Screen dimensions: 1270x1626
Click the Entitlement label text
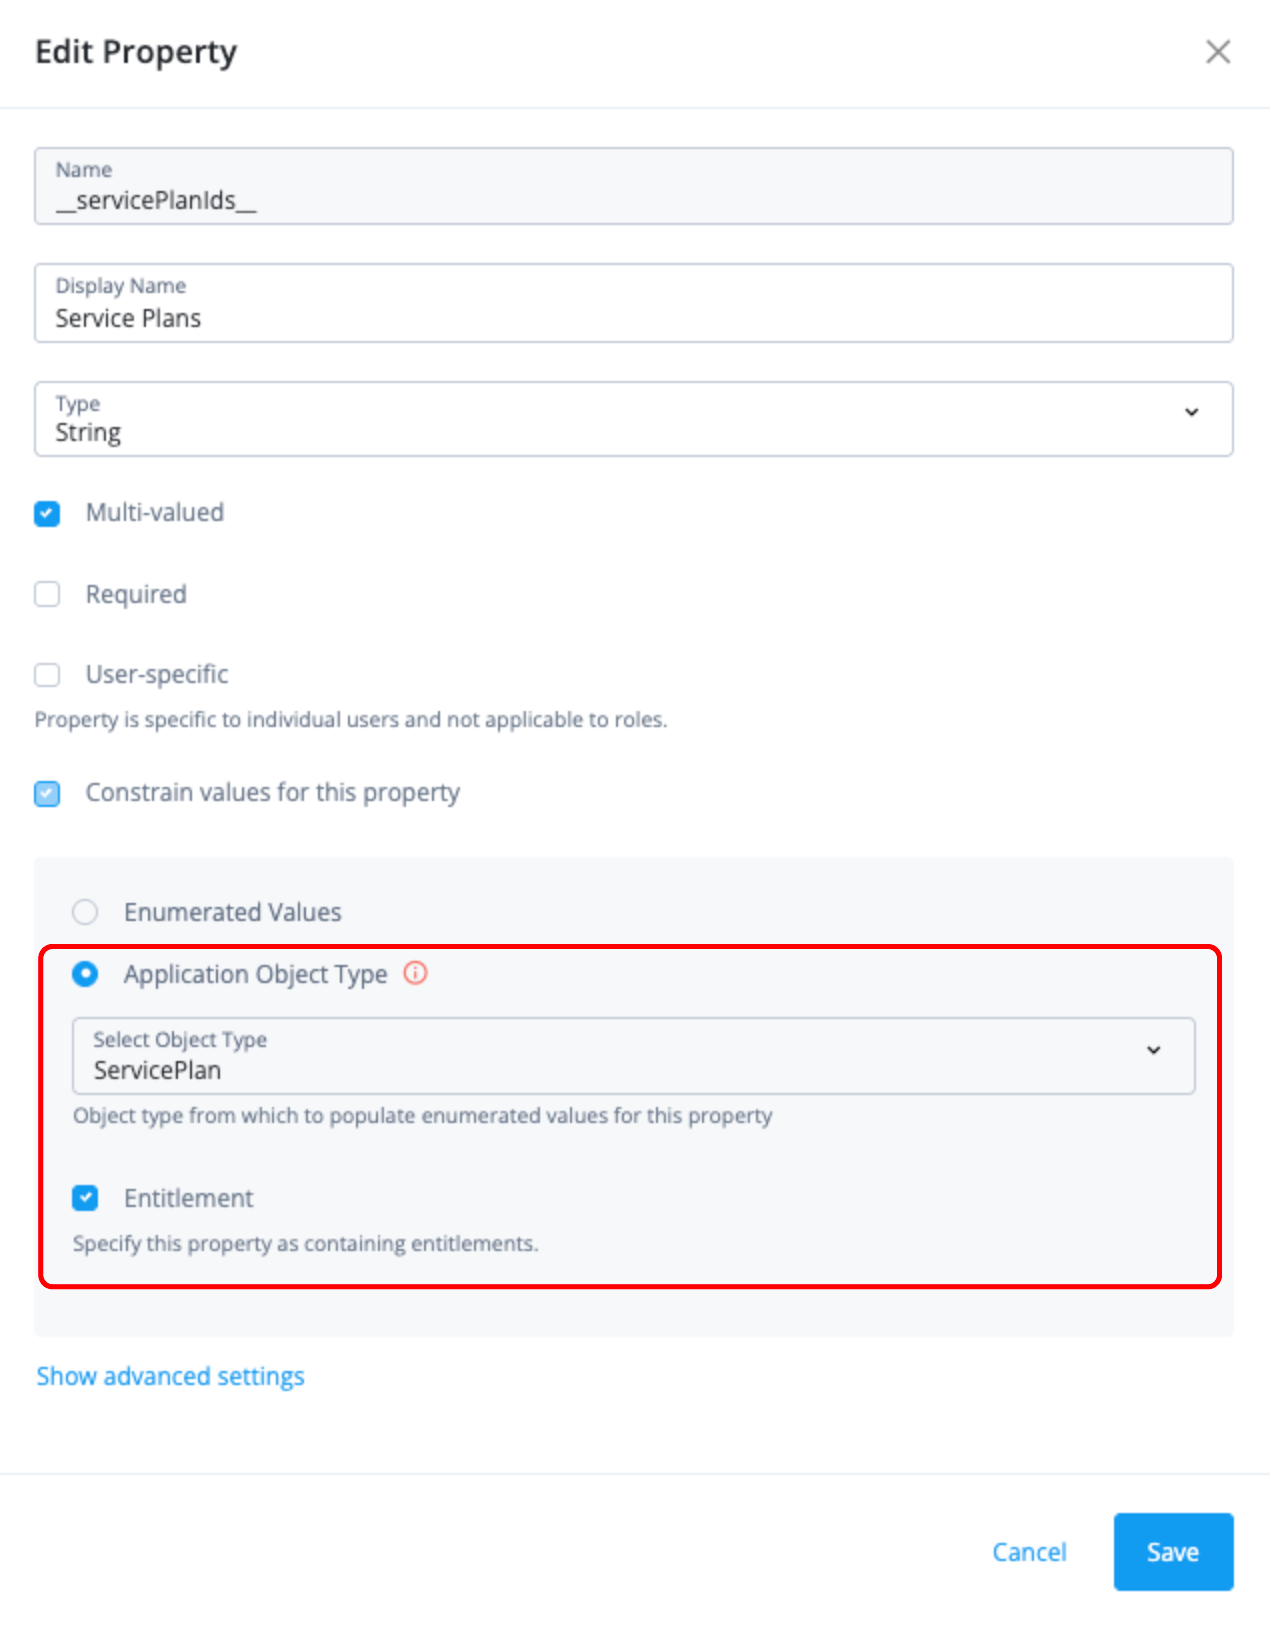[188, 1198]
